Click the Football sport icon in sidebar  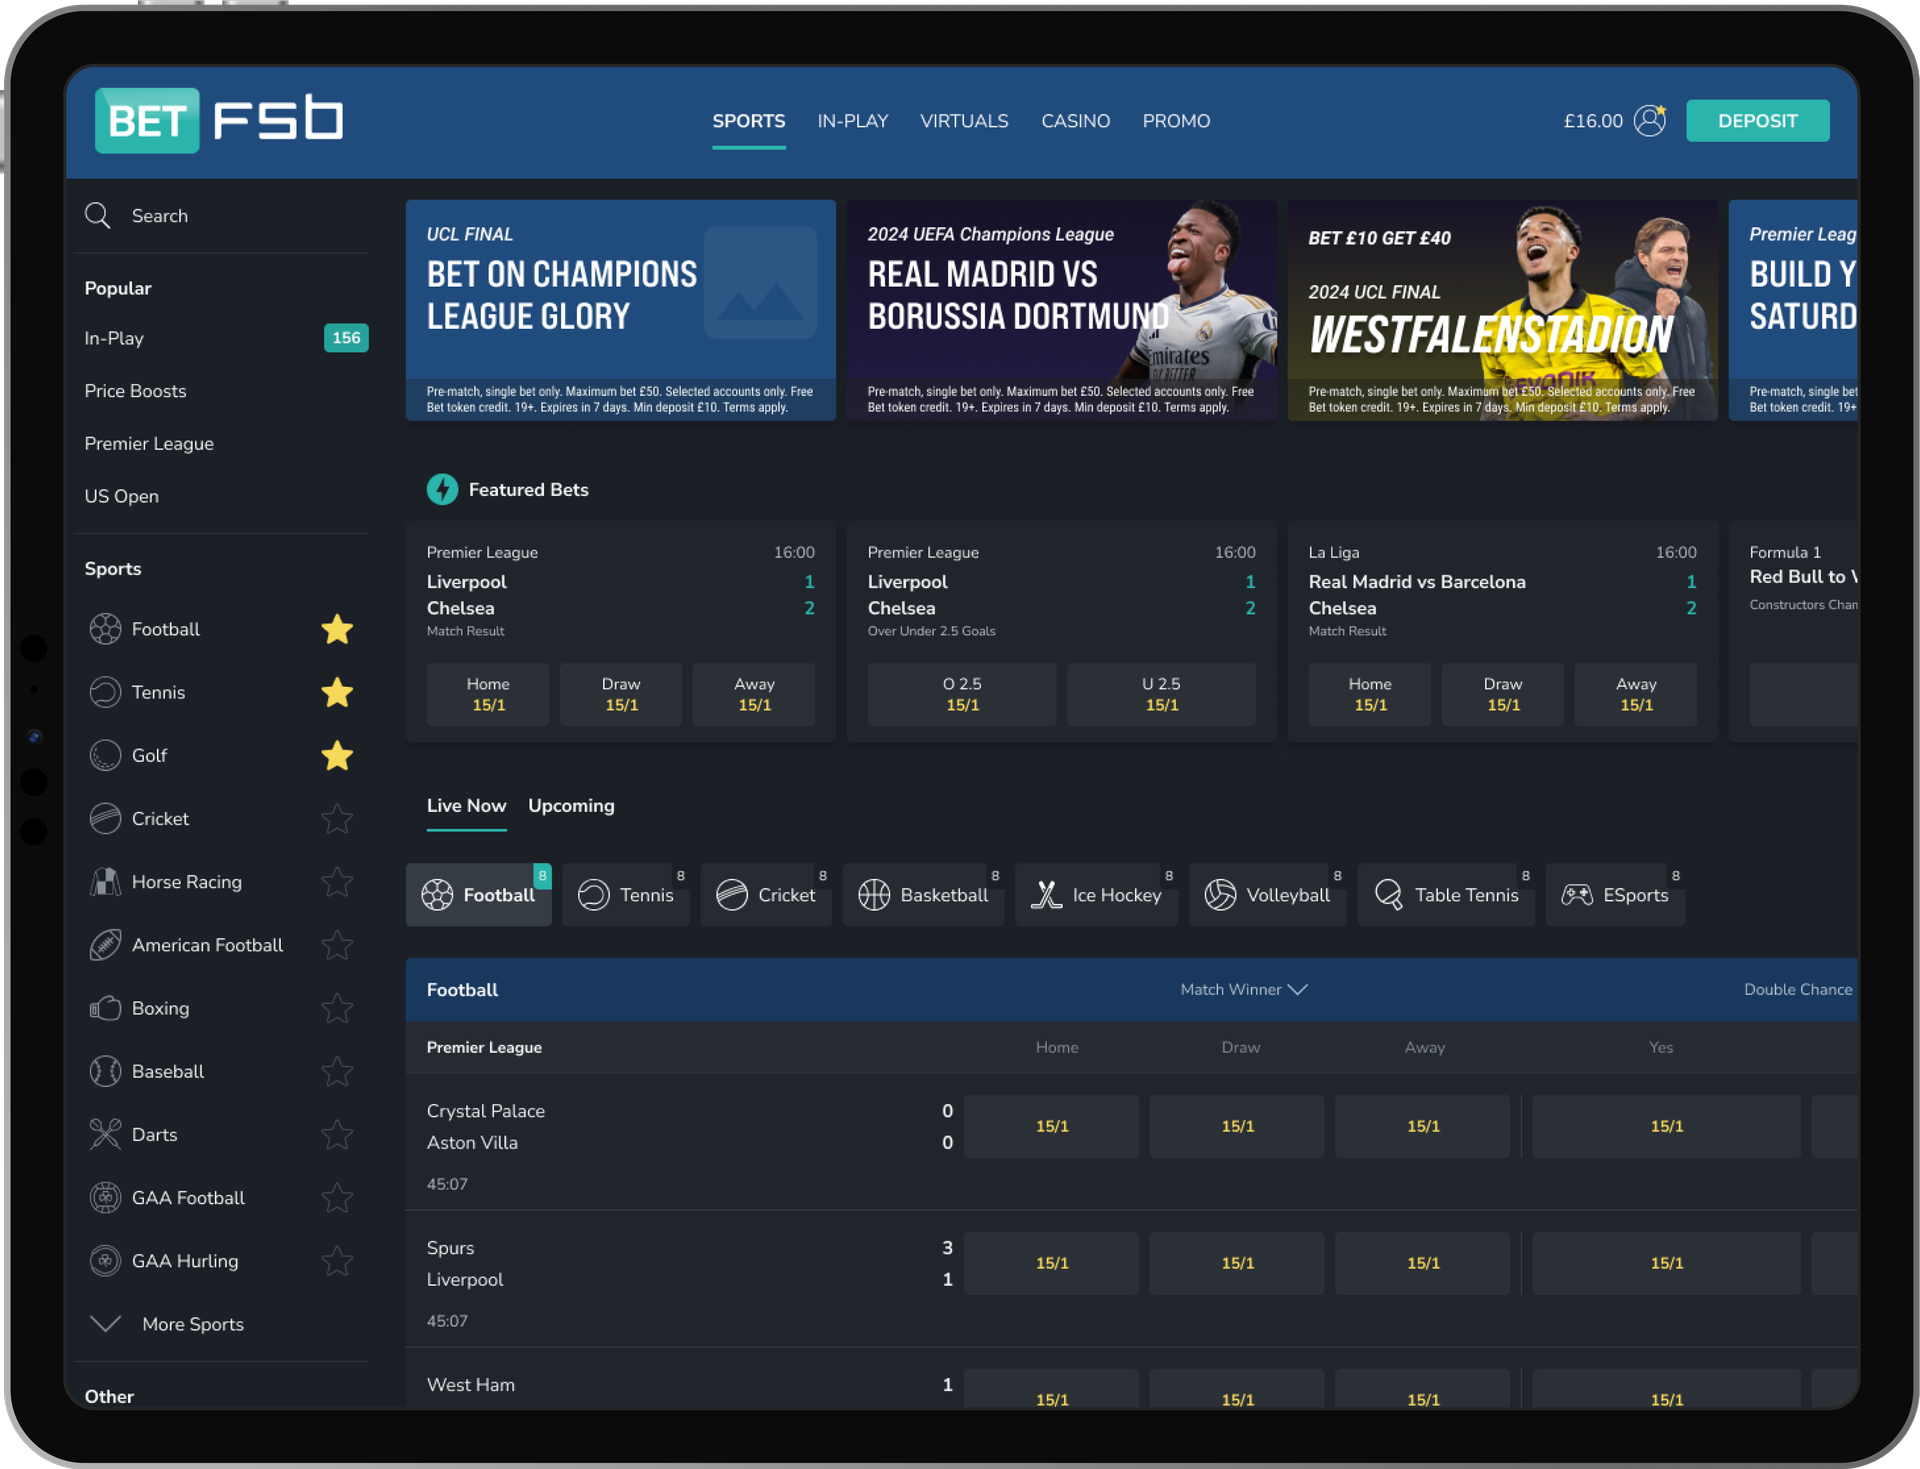tap(102, 628)
